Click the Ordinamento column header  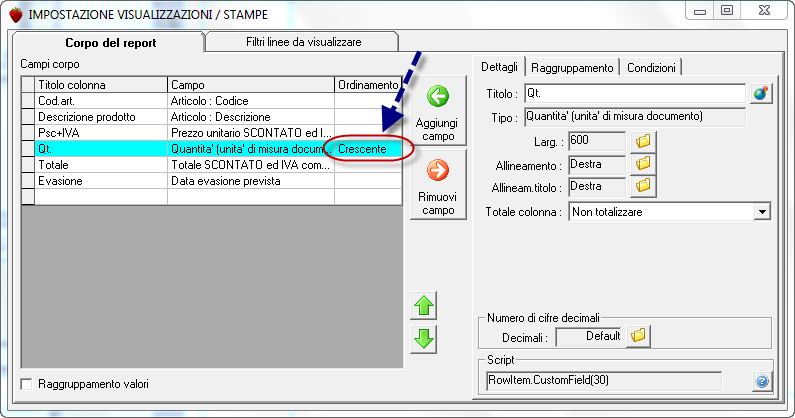(368, 85)
